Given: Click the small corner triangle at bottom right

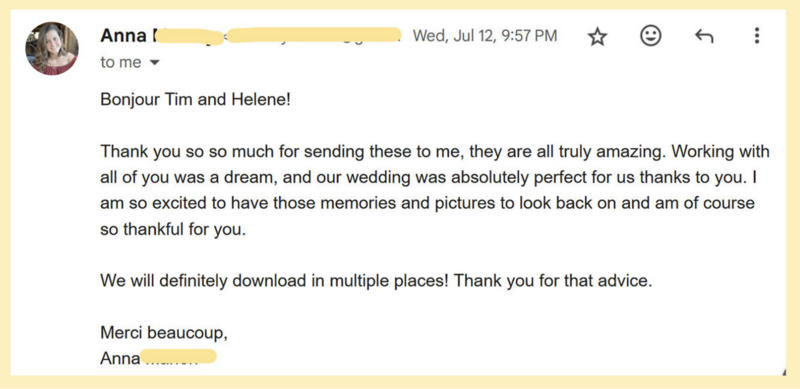Looking at the screenshot, I should [783, 372].
